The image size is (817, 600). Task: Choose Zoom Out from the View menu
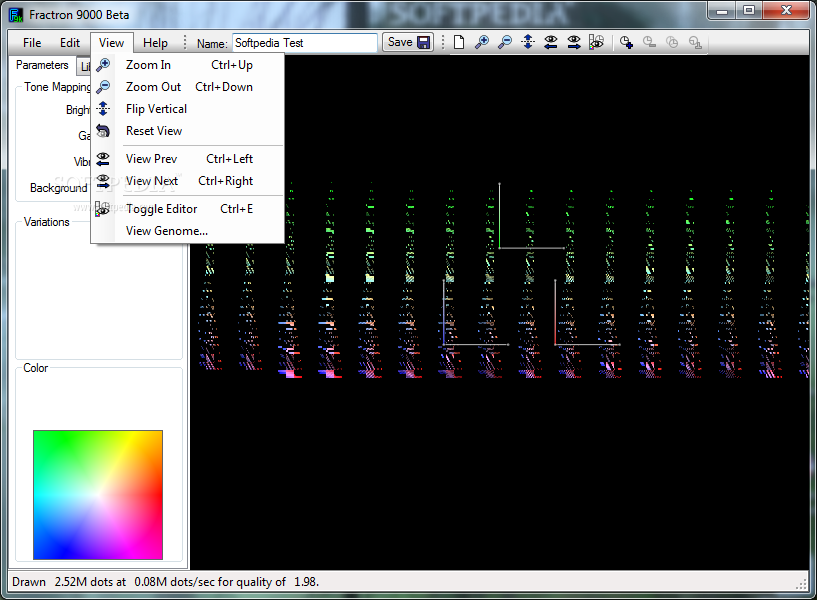click(x=153, y=87)
